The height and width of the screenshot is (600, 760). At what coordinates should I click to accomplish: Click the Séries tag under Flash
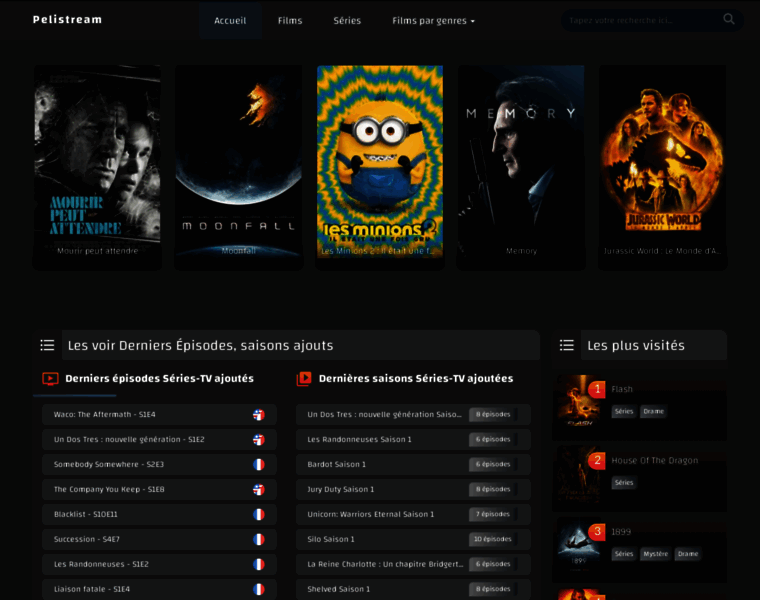(624, 411)
